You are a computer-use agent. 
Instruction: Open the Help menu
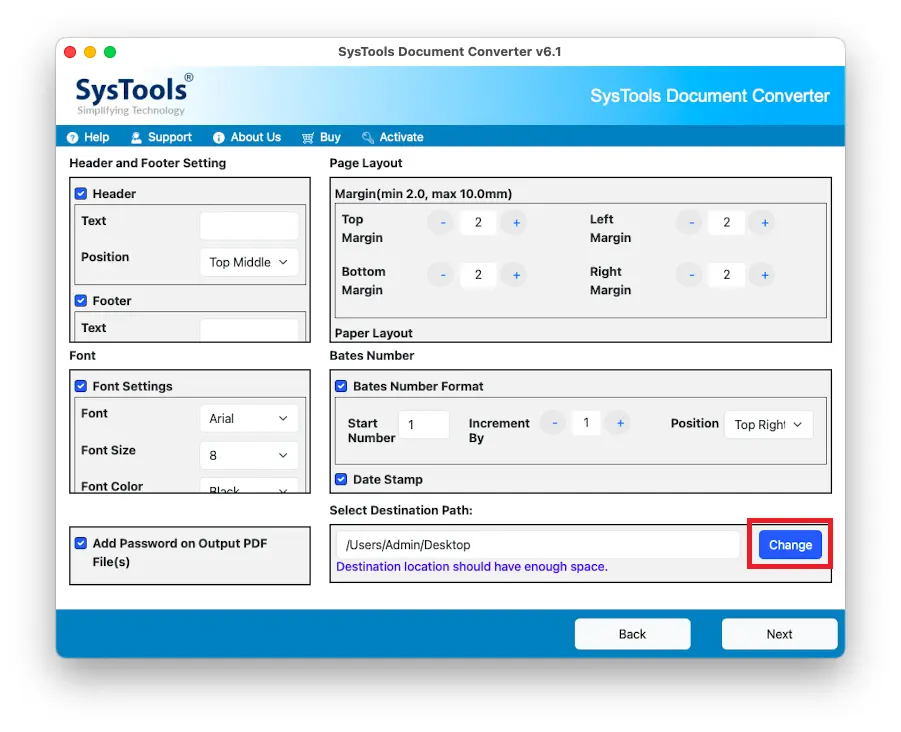tap(88, 137)
